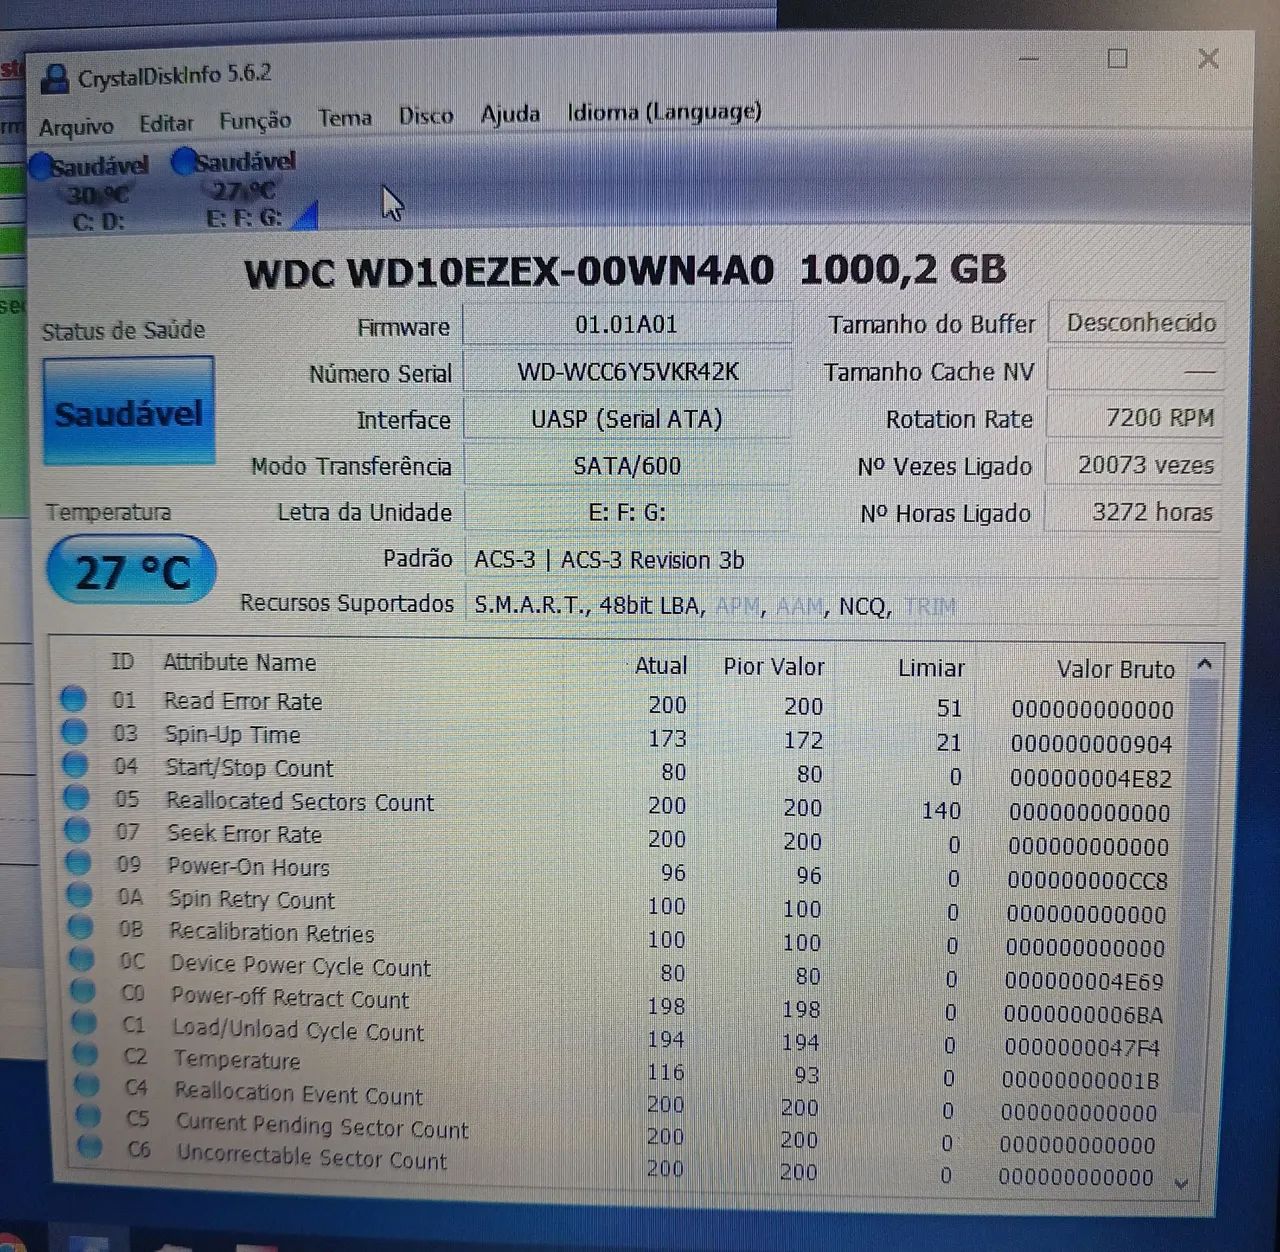The width and height of the screenshot is (1280, 1252).
Task: Click the status icon for Power-off Retract Count
Action: click(x=84, y=991)
